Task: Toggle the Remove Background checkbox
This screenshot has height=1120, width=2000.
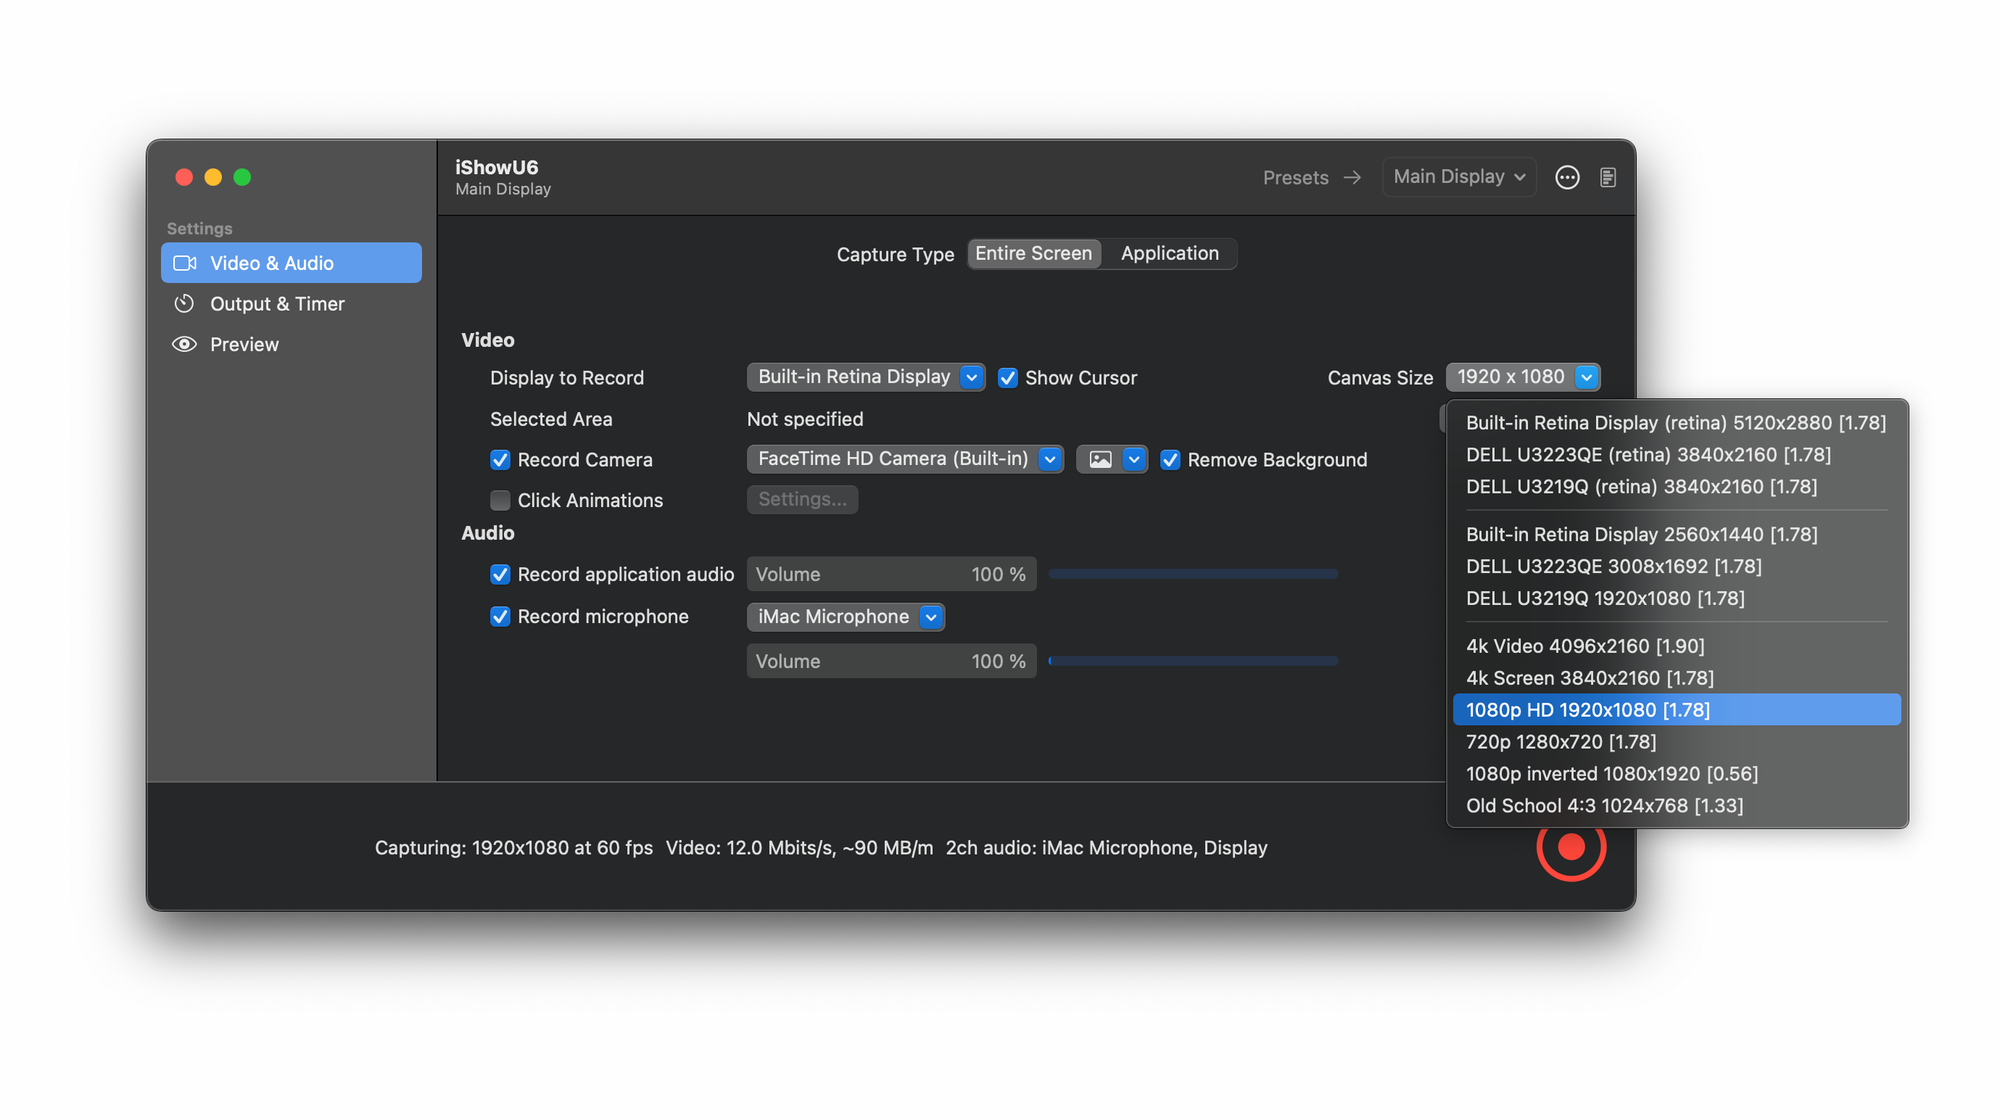Action: pos(1170,460)
